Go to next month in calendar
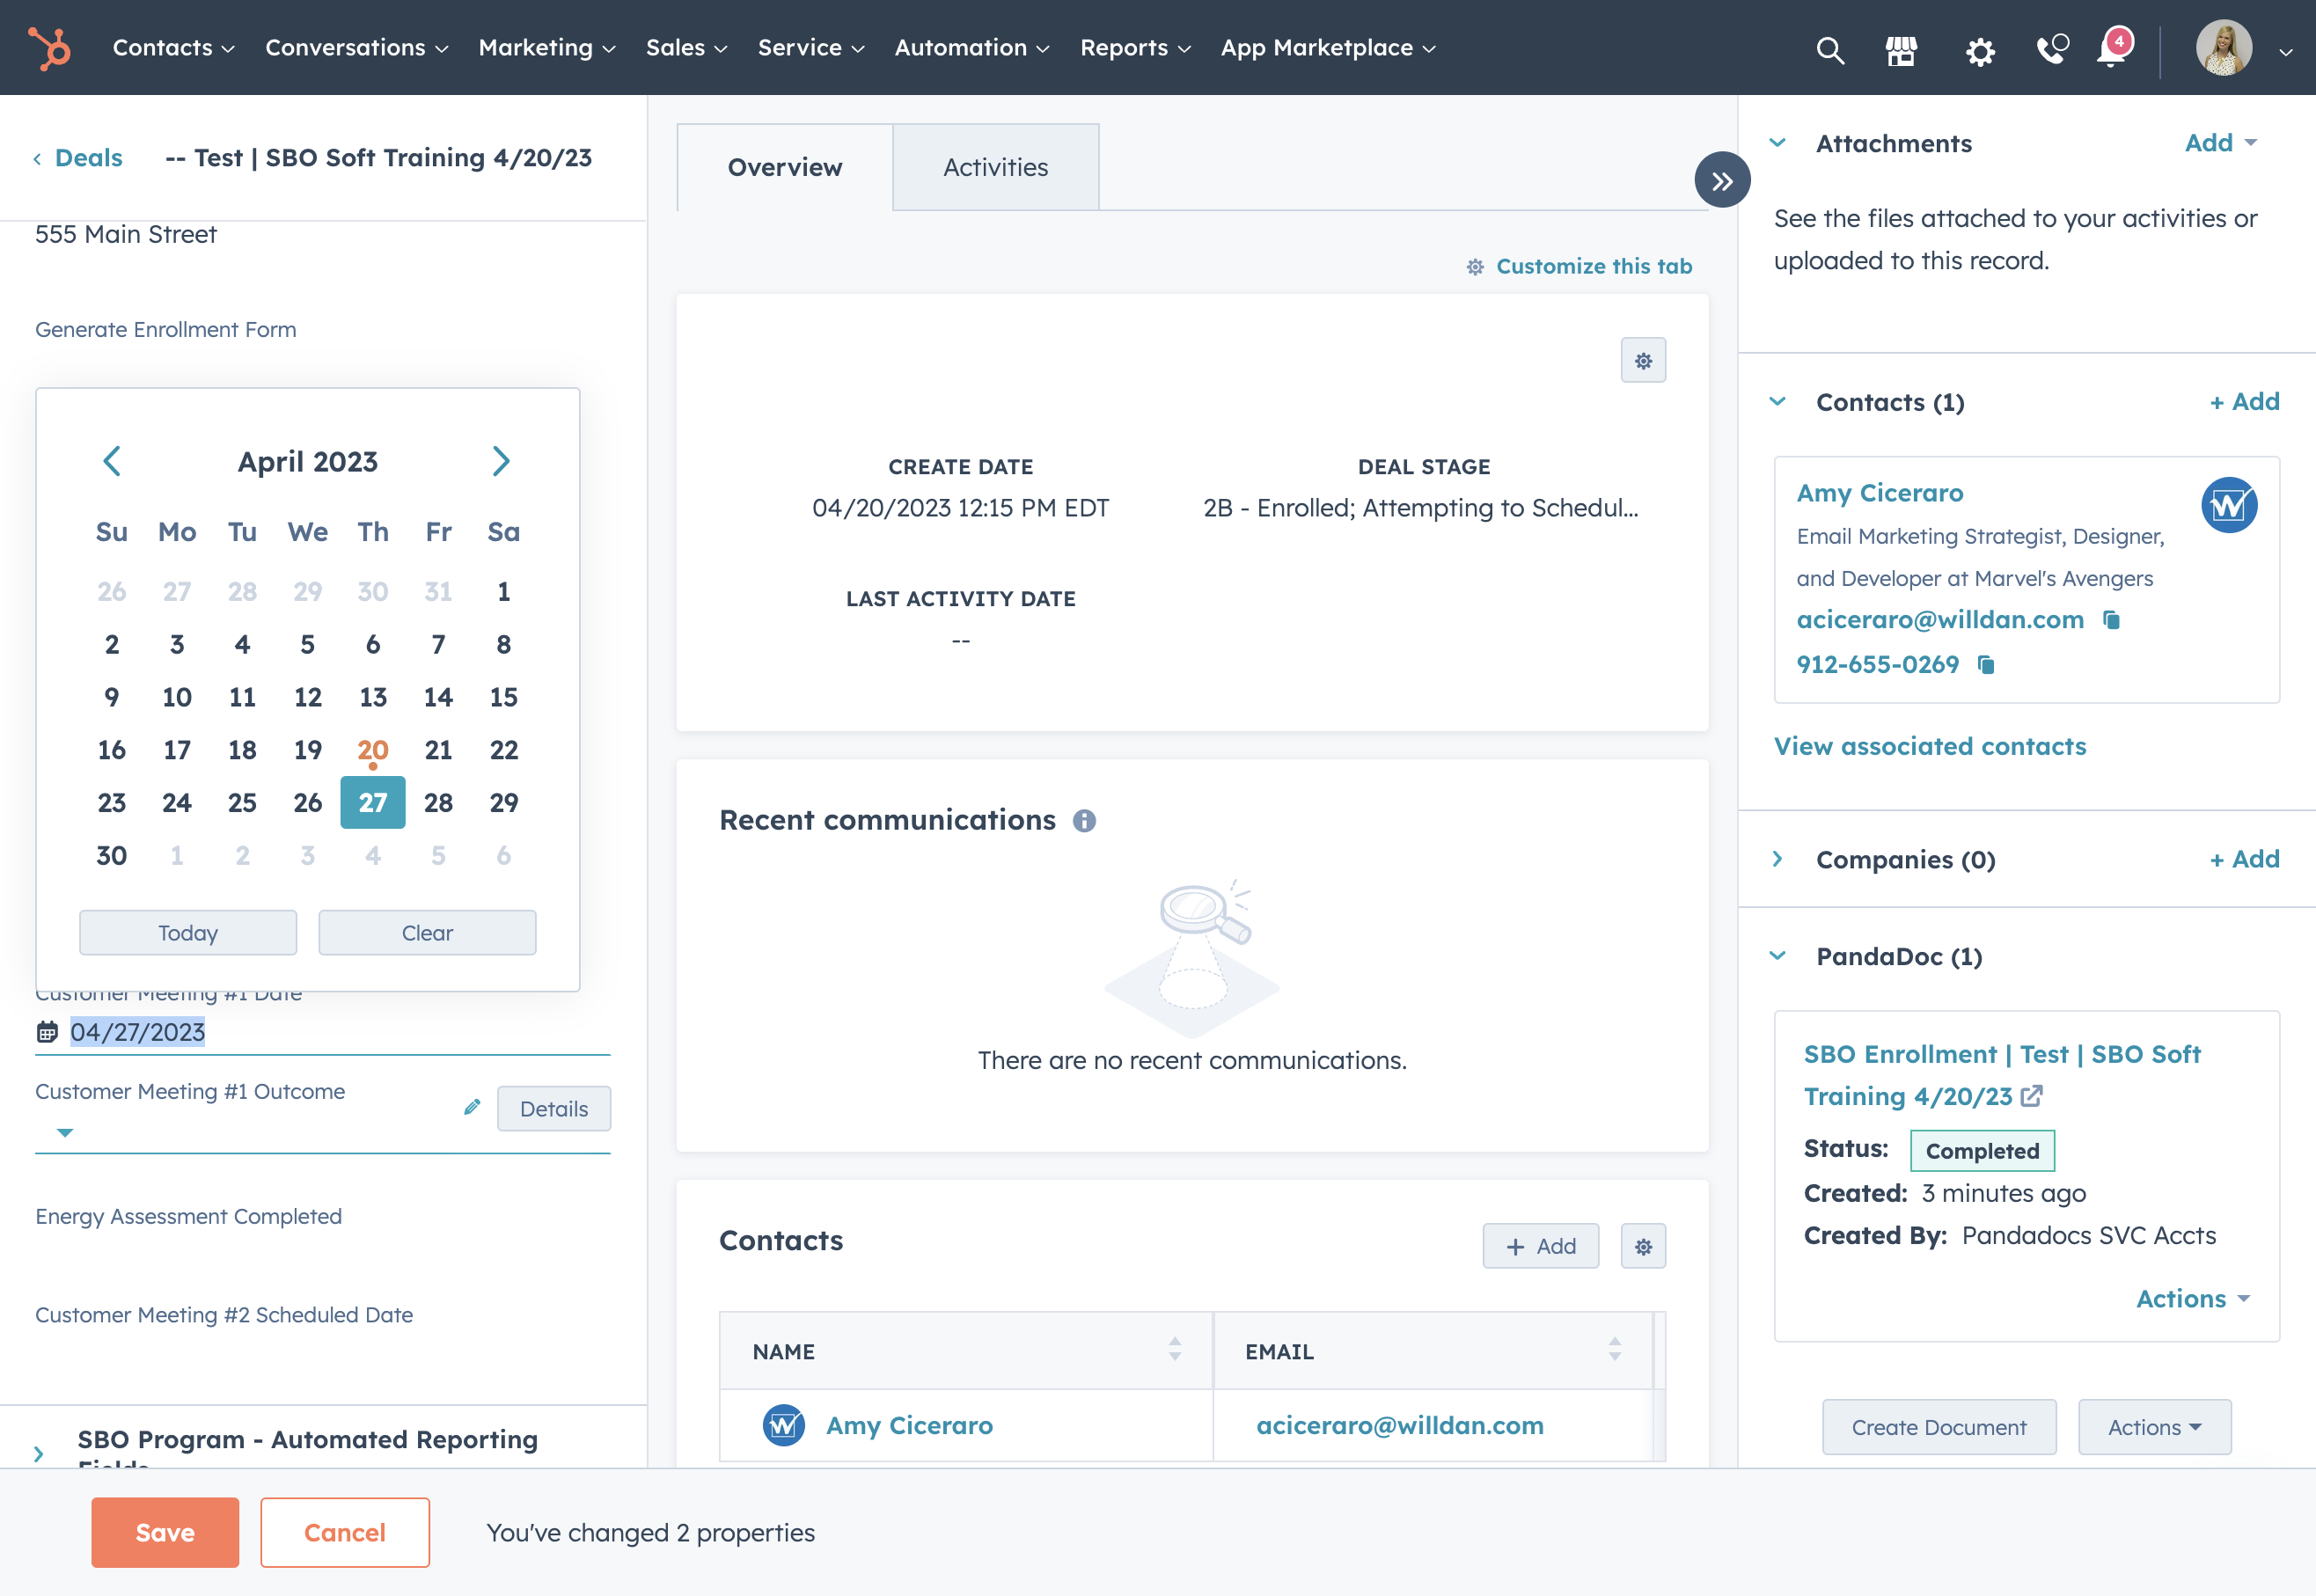This screenshot has width=2316, height=1596. click(501, 461)
